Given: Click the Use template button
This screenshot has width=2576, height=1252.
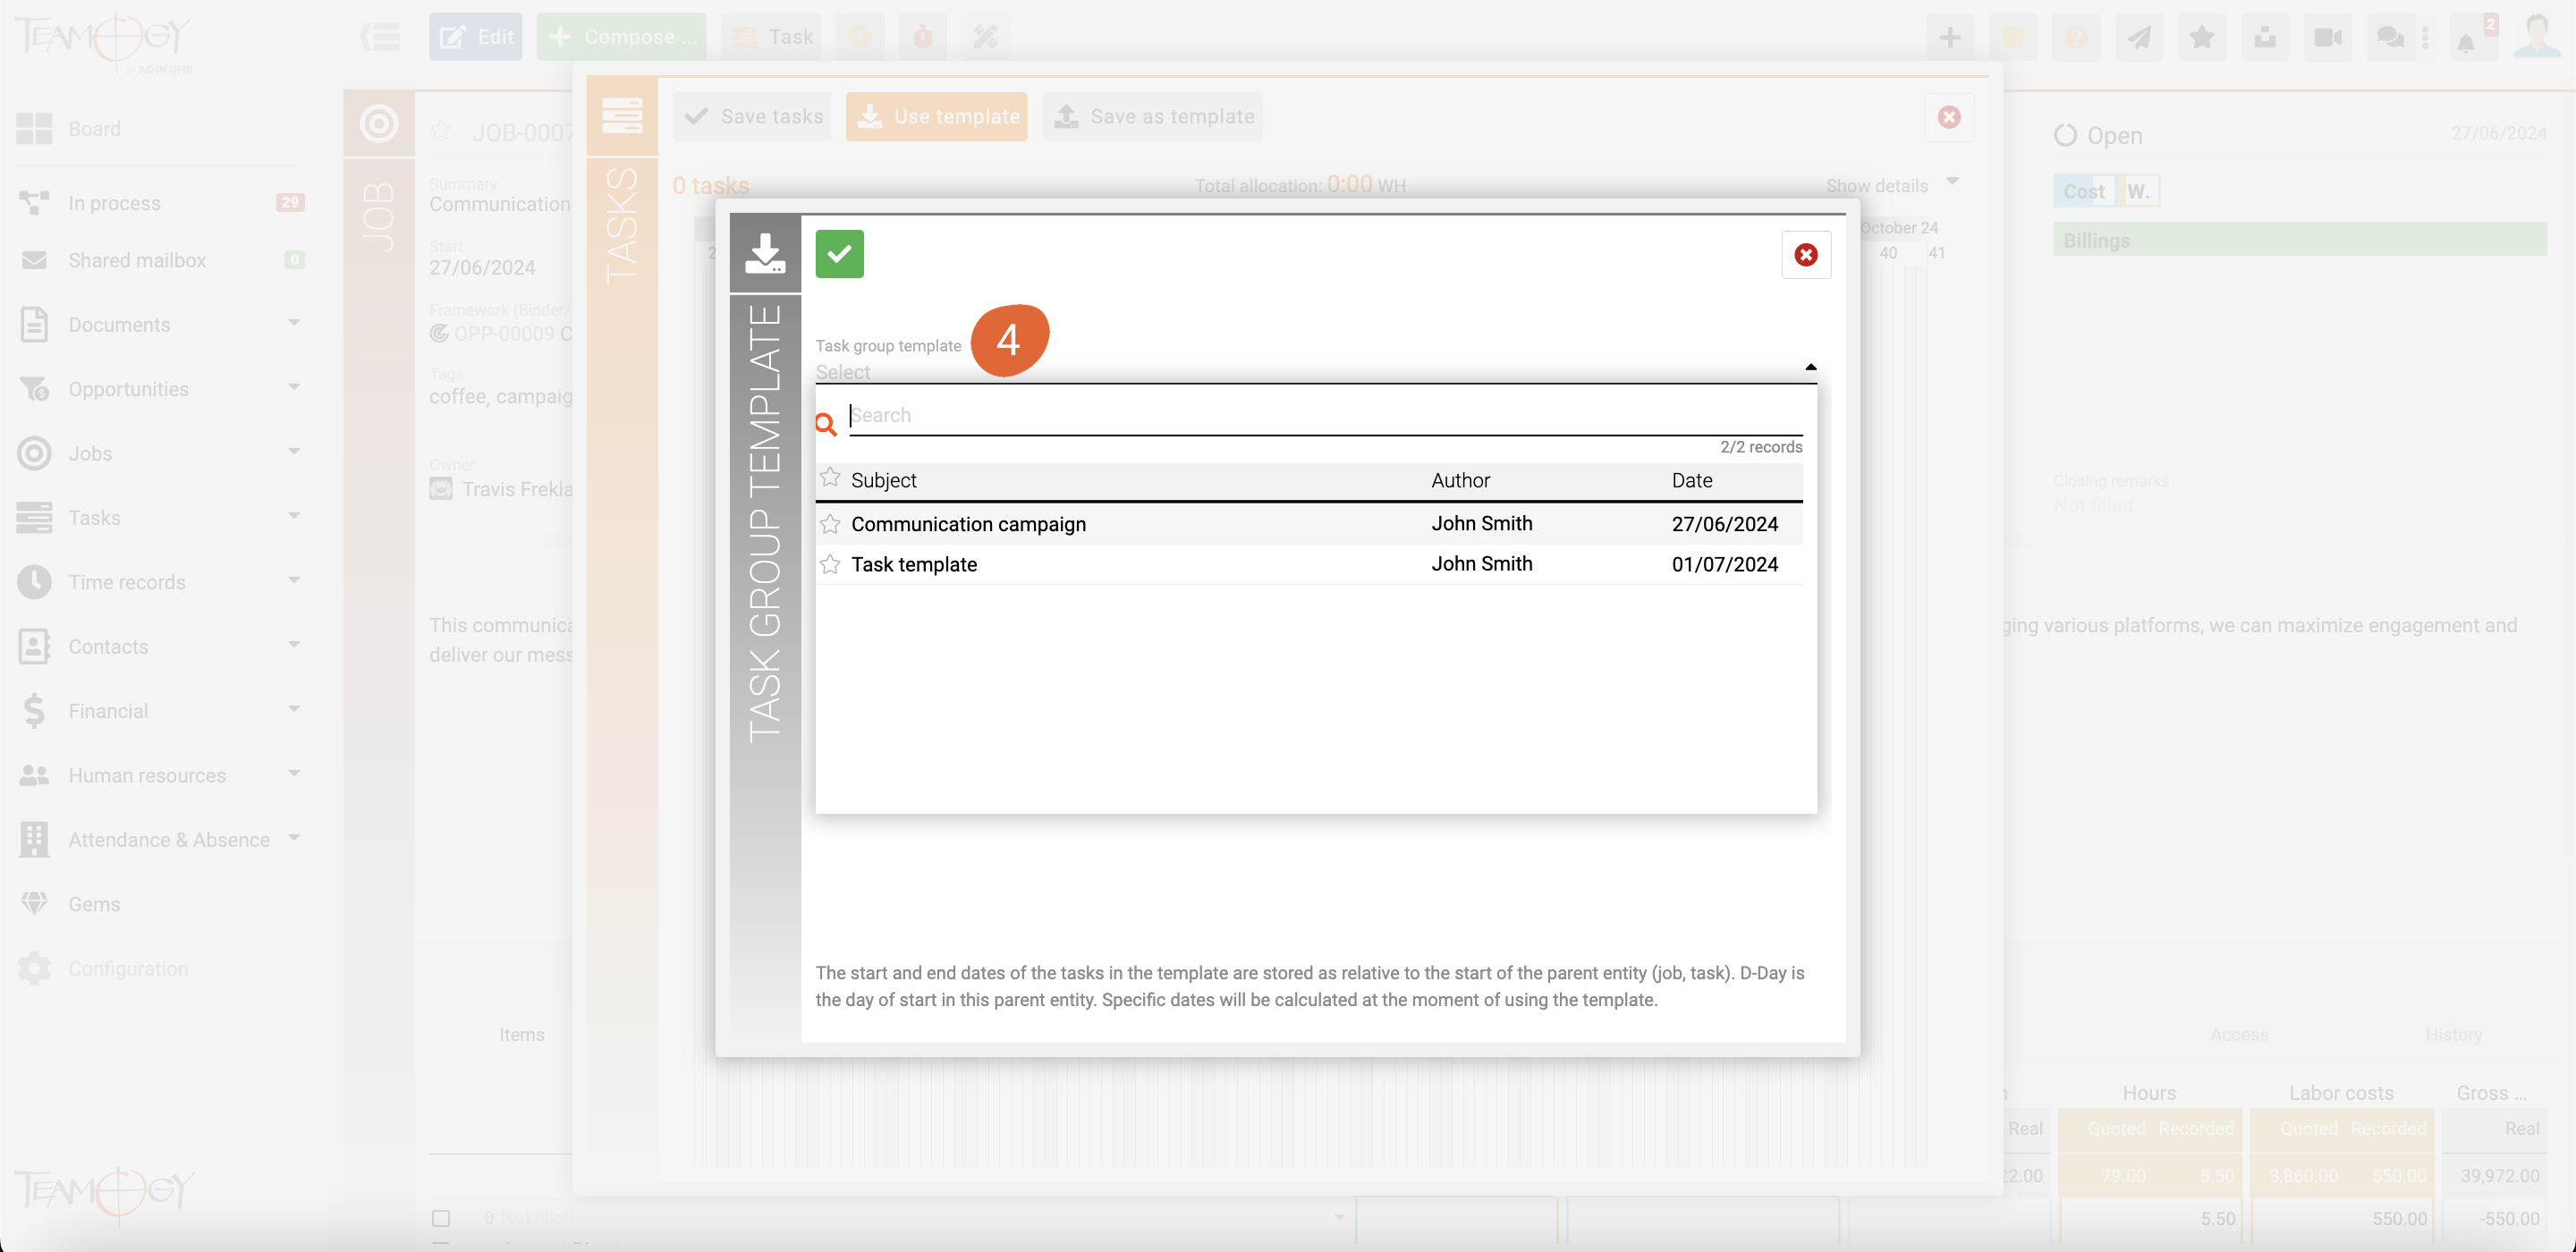Looking at the screenshot, I should coord(937,117).
